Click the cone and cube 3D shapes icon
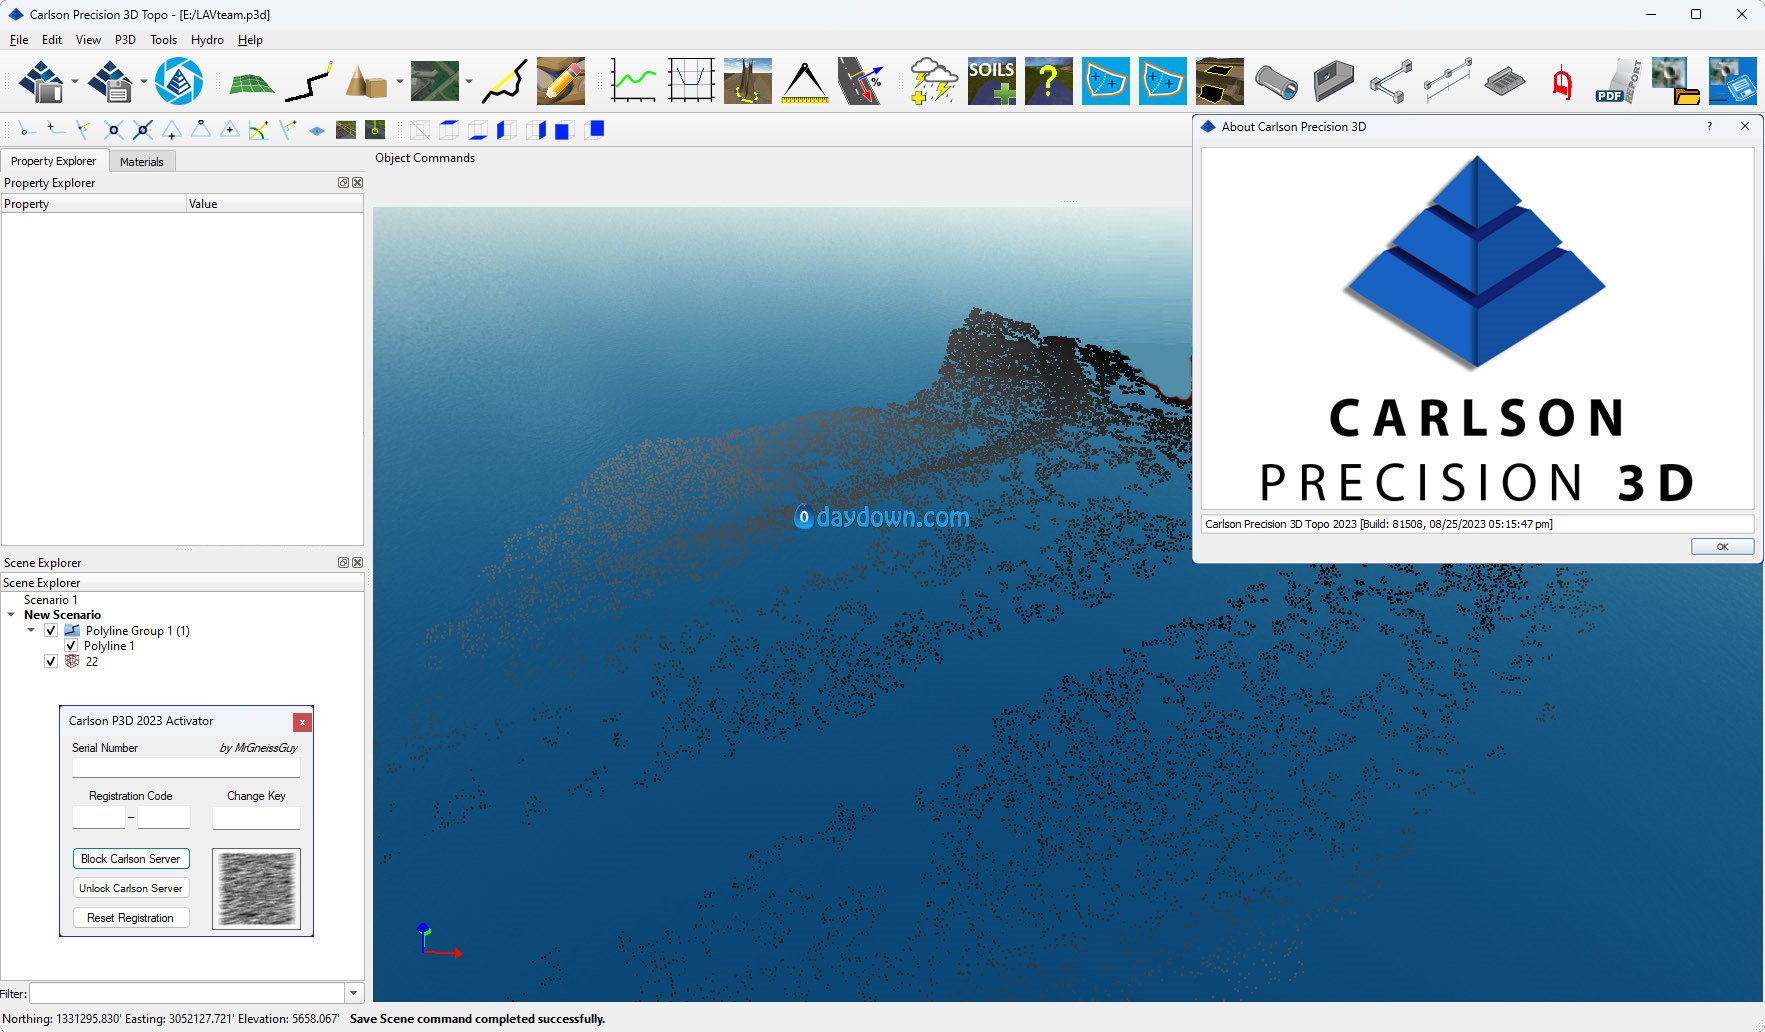 [x=365, y=81]
